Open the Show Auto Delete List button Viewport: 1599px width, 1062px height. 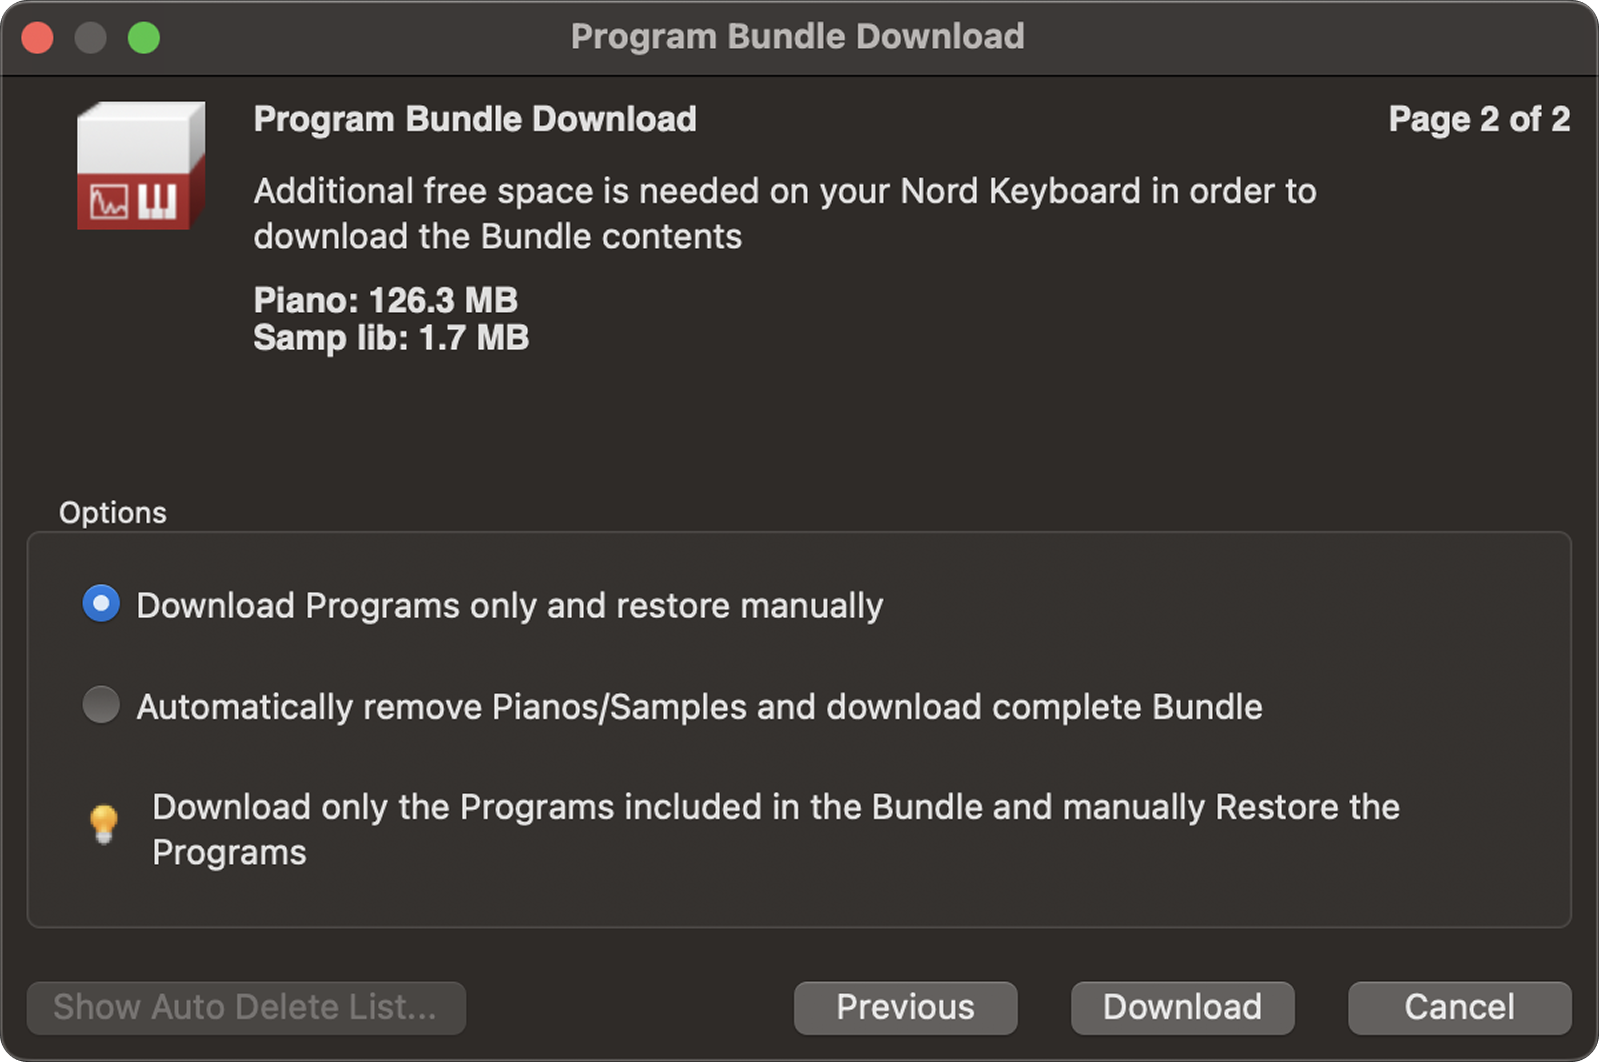246,1007
